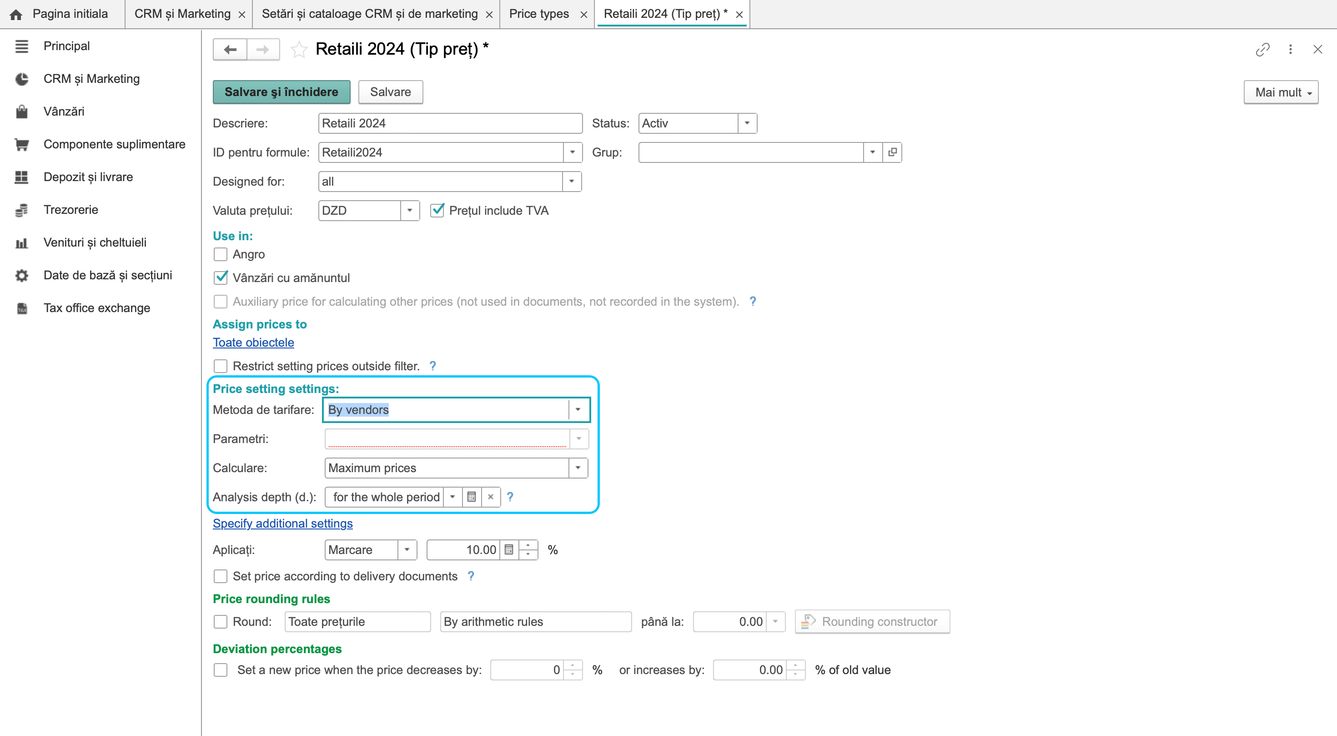Screen dimensions: 1337x736
Task: Toggle Prețul include TVA checkbox
Action: coord(437,210)
